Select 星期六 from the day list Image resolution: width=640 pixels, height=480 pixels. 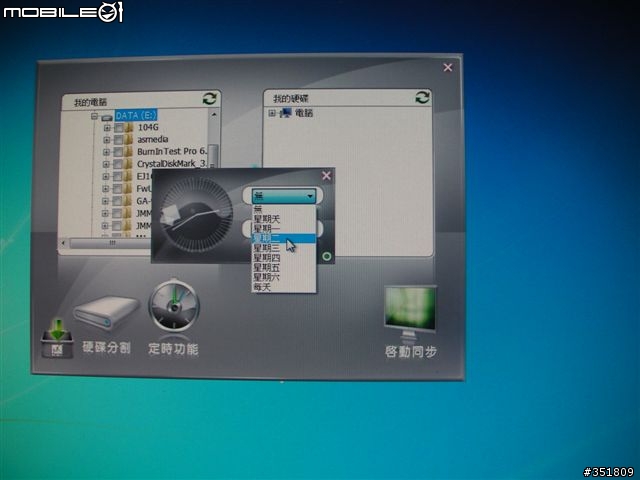coord(284,278)
